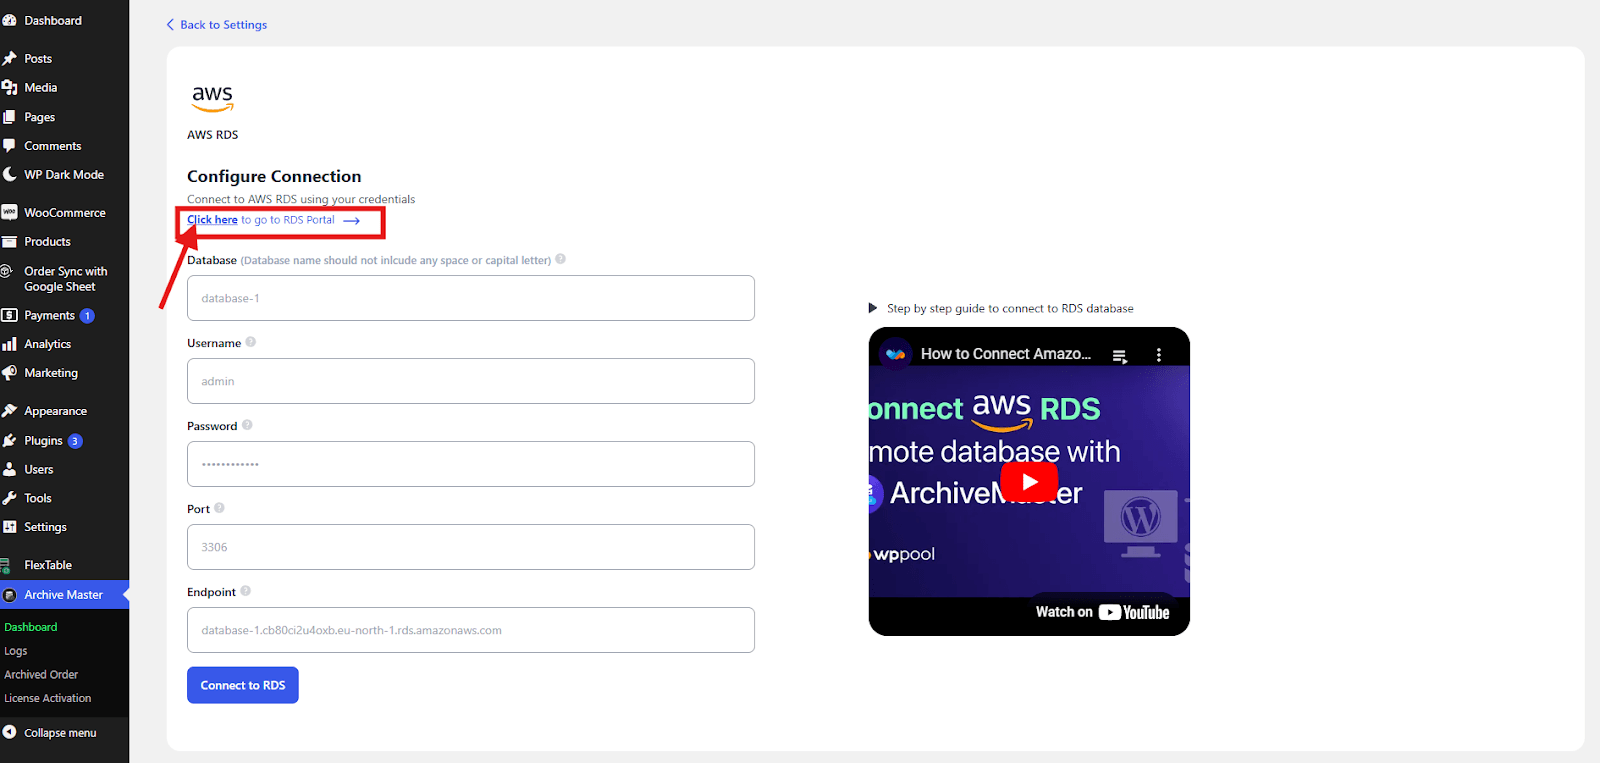
Task: Click the Endpoint help question icon
Action: tap(245, 591)
